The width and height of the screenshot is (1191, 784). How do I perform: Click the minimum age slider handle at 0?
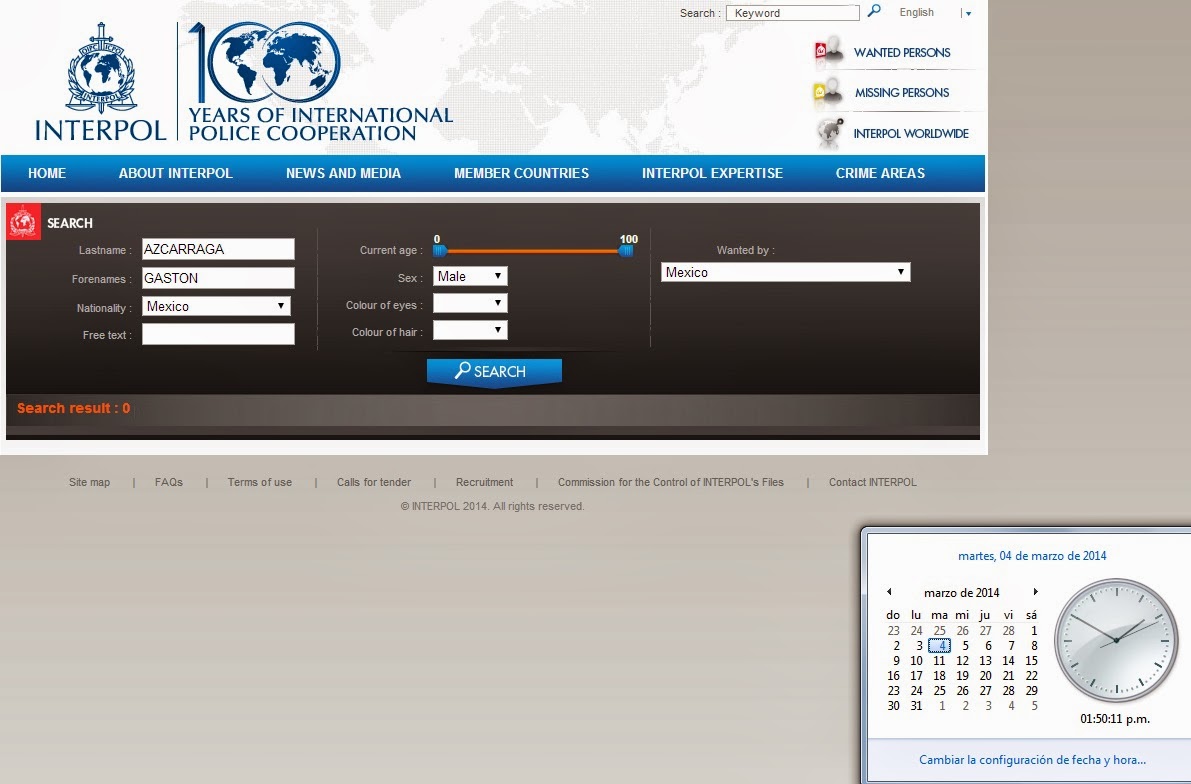click(x=440, y=250)
